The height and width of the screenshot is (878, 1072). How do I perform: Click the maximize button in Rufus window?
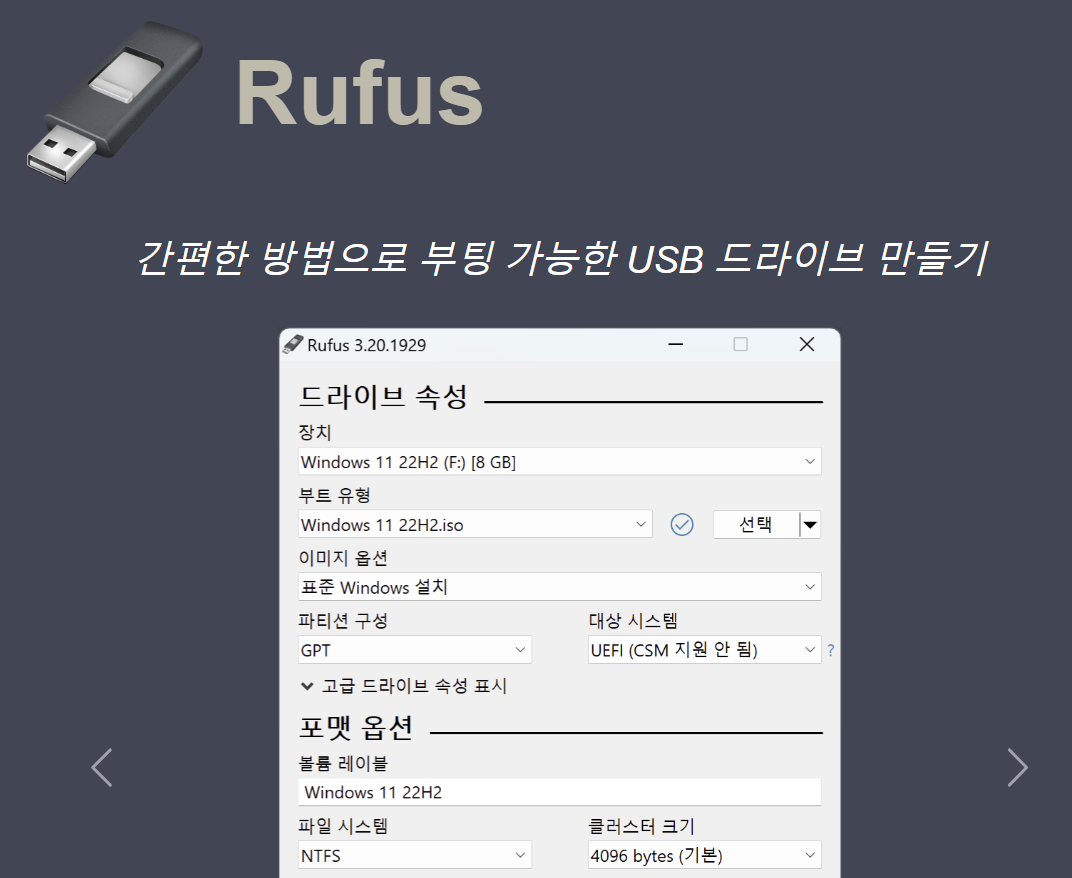pos(740,345)
